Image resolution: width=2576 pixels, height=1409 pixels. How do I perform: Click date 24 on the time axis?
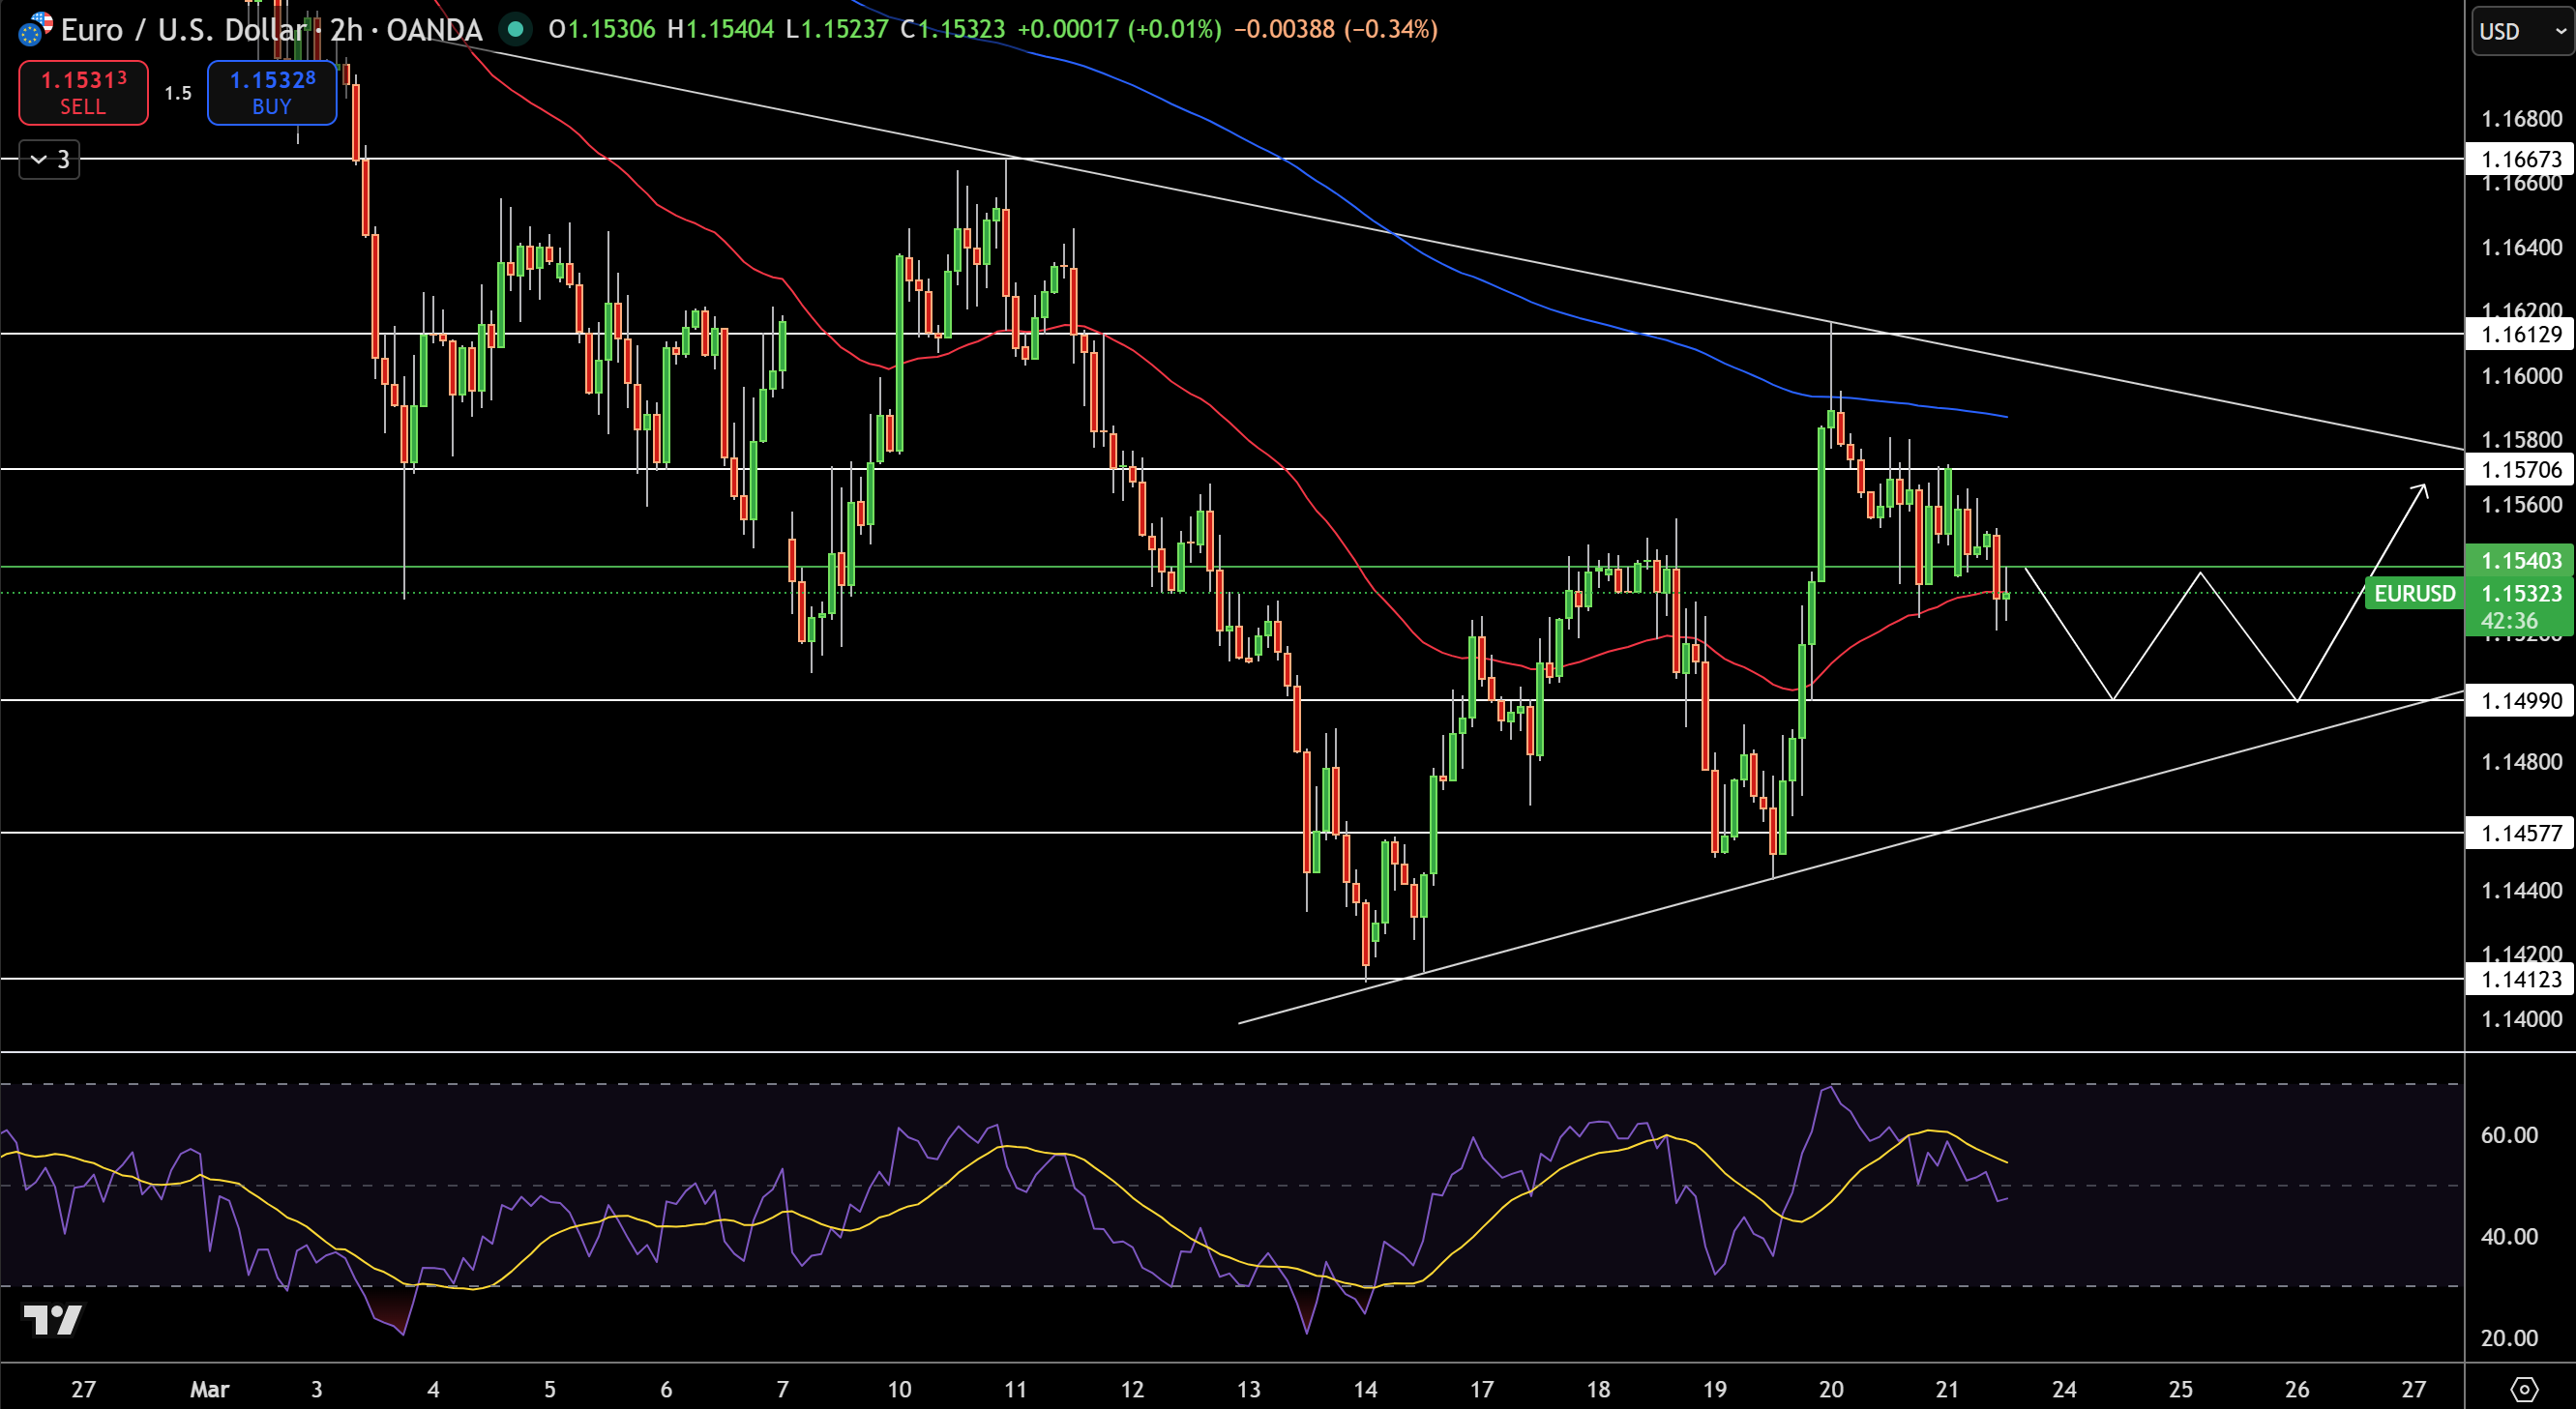point(2064,1389)
